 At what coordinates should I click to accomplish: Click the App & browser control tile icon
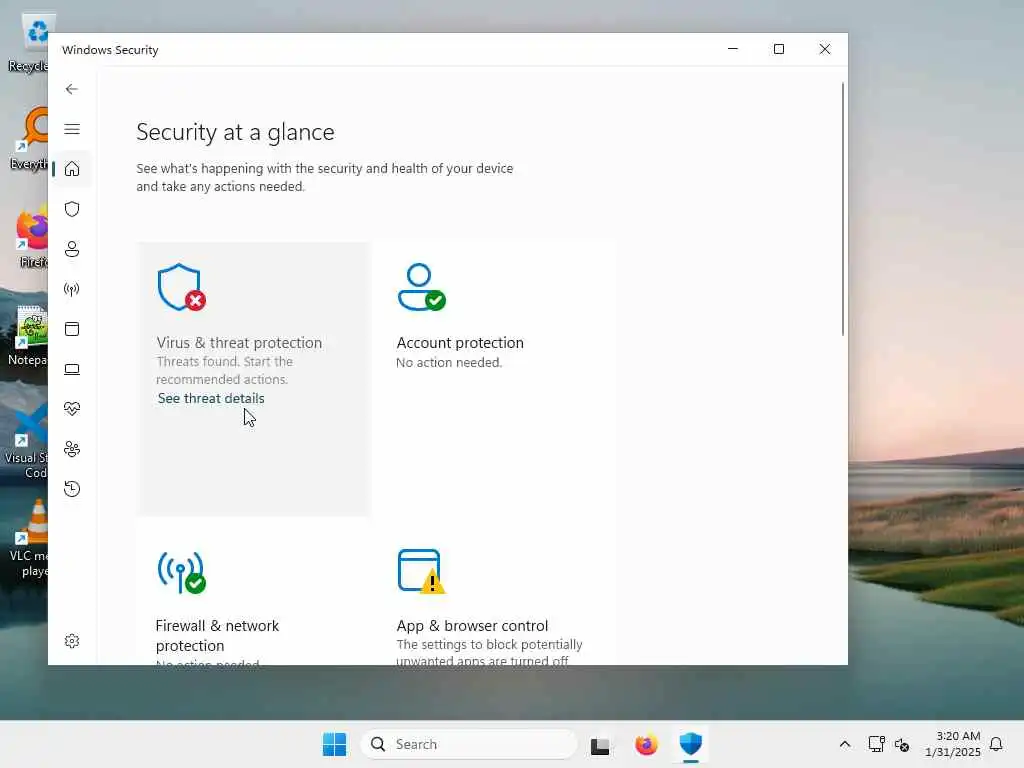[421, 572]
